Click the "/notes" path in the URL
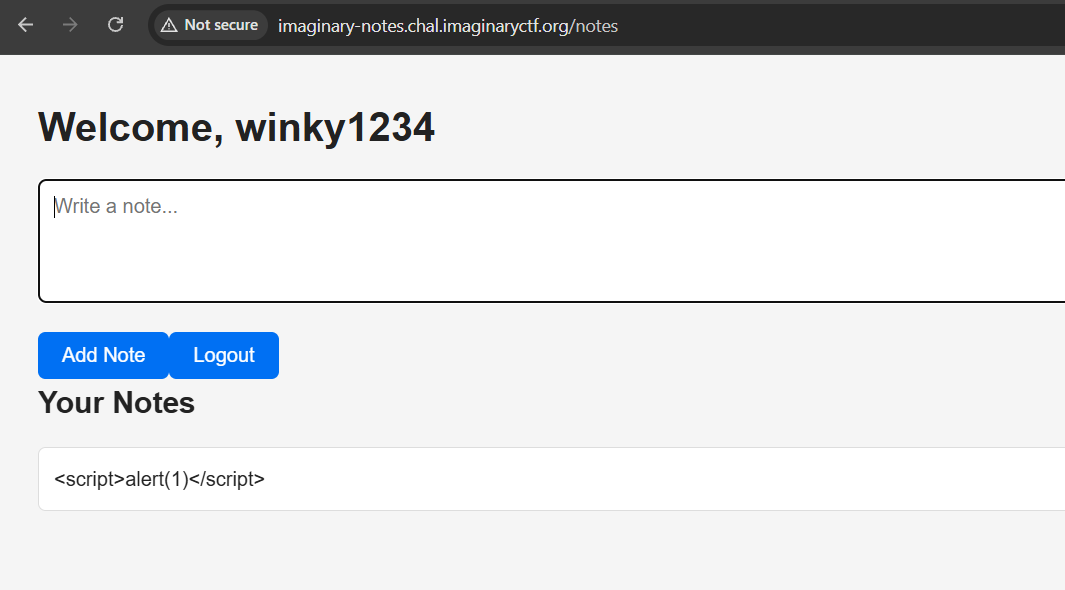Viewport: 1065px width, 590px height. tap(595, 26)
